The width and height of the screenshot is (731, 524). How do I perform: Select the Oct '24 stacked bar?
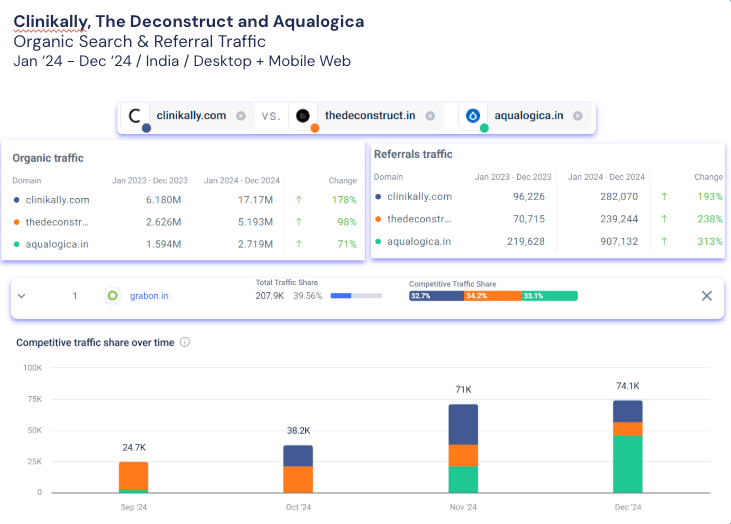click(x=298, y=469)
